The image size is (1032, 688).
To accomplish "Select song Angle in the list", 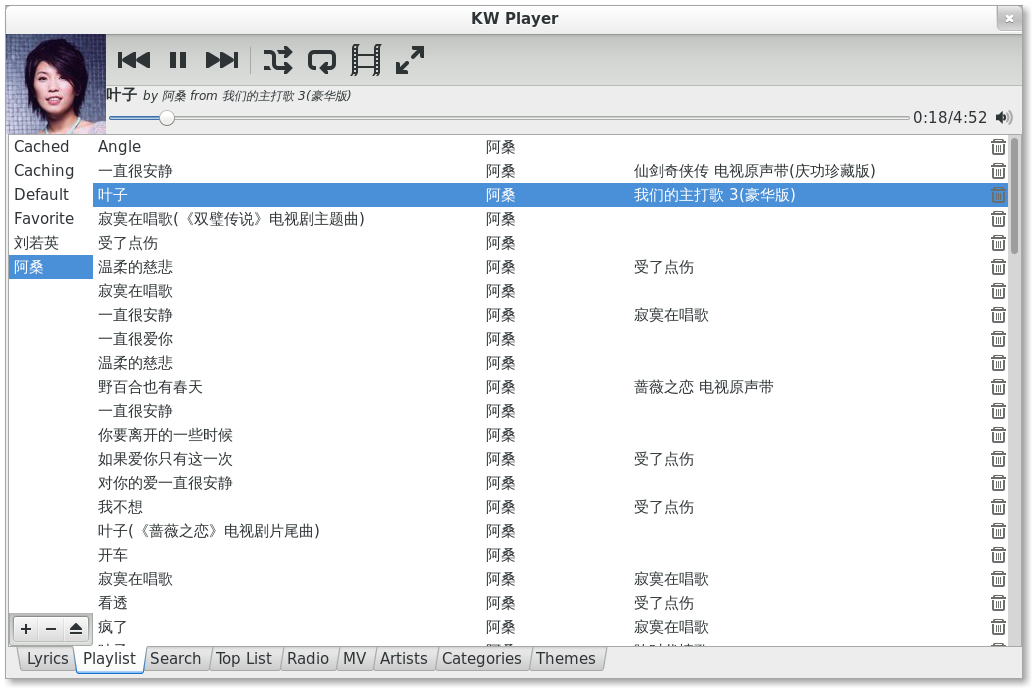I will click(119, 147).
